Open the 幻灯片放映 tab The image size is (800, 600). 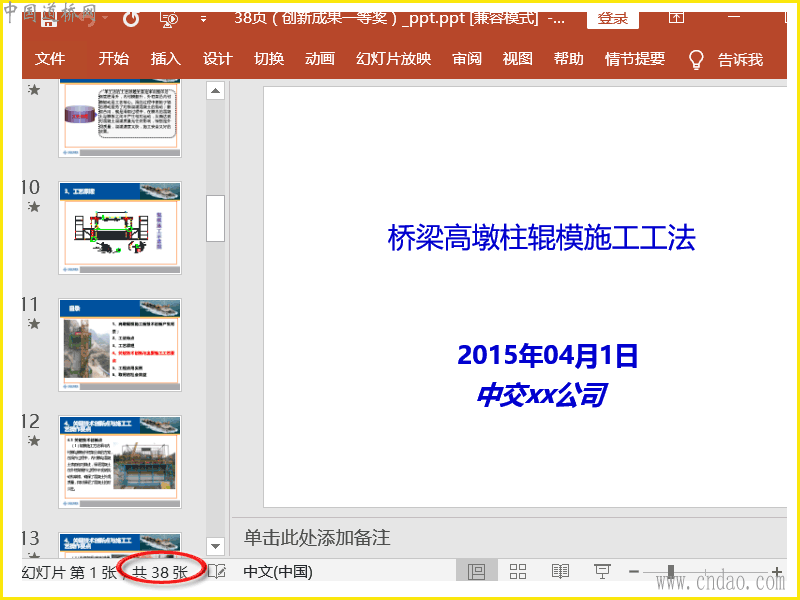click(393, 59)
